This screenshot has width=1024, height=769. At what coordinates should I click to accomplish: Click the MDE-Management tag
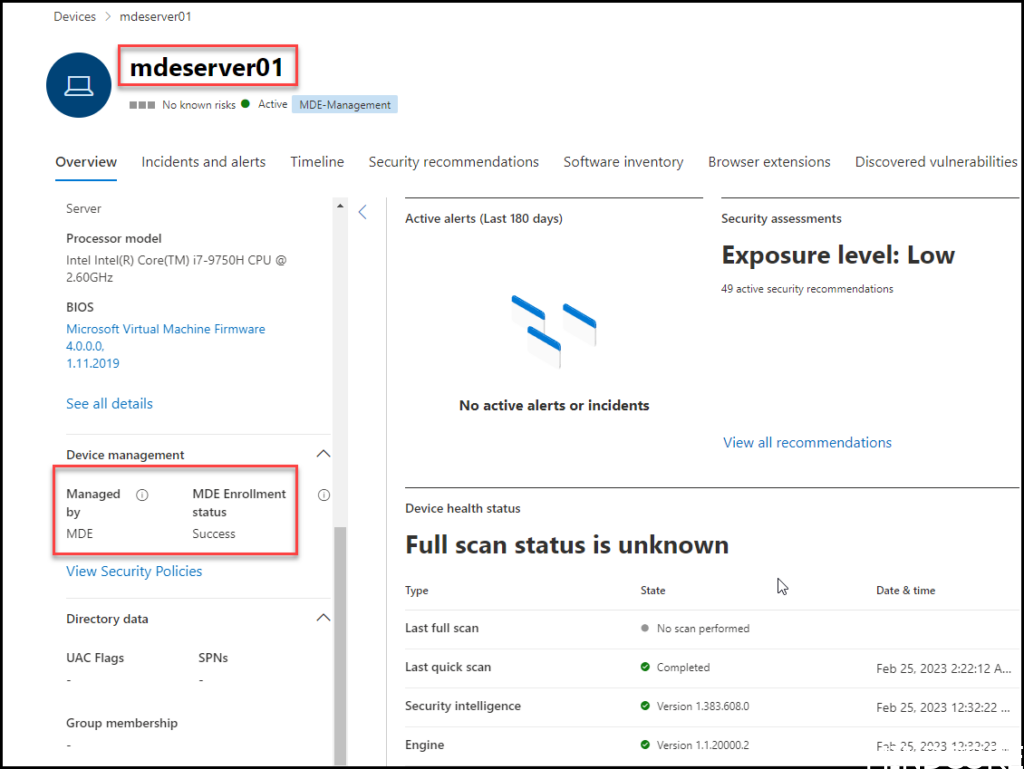point(344,103)
